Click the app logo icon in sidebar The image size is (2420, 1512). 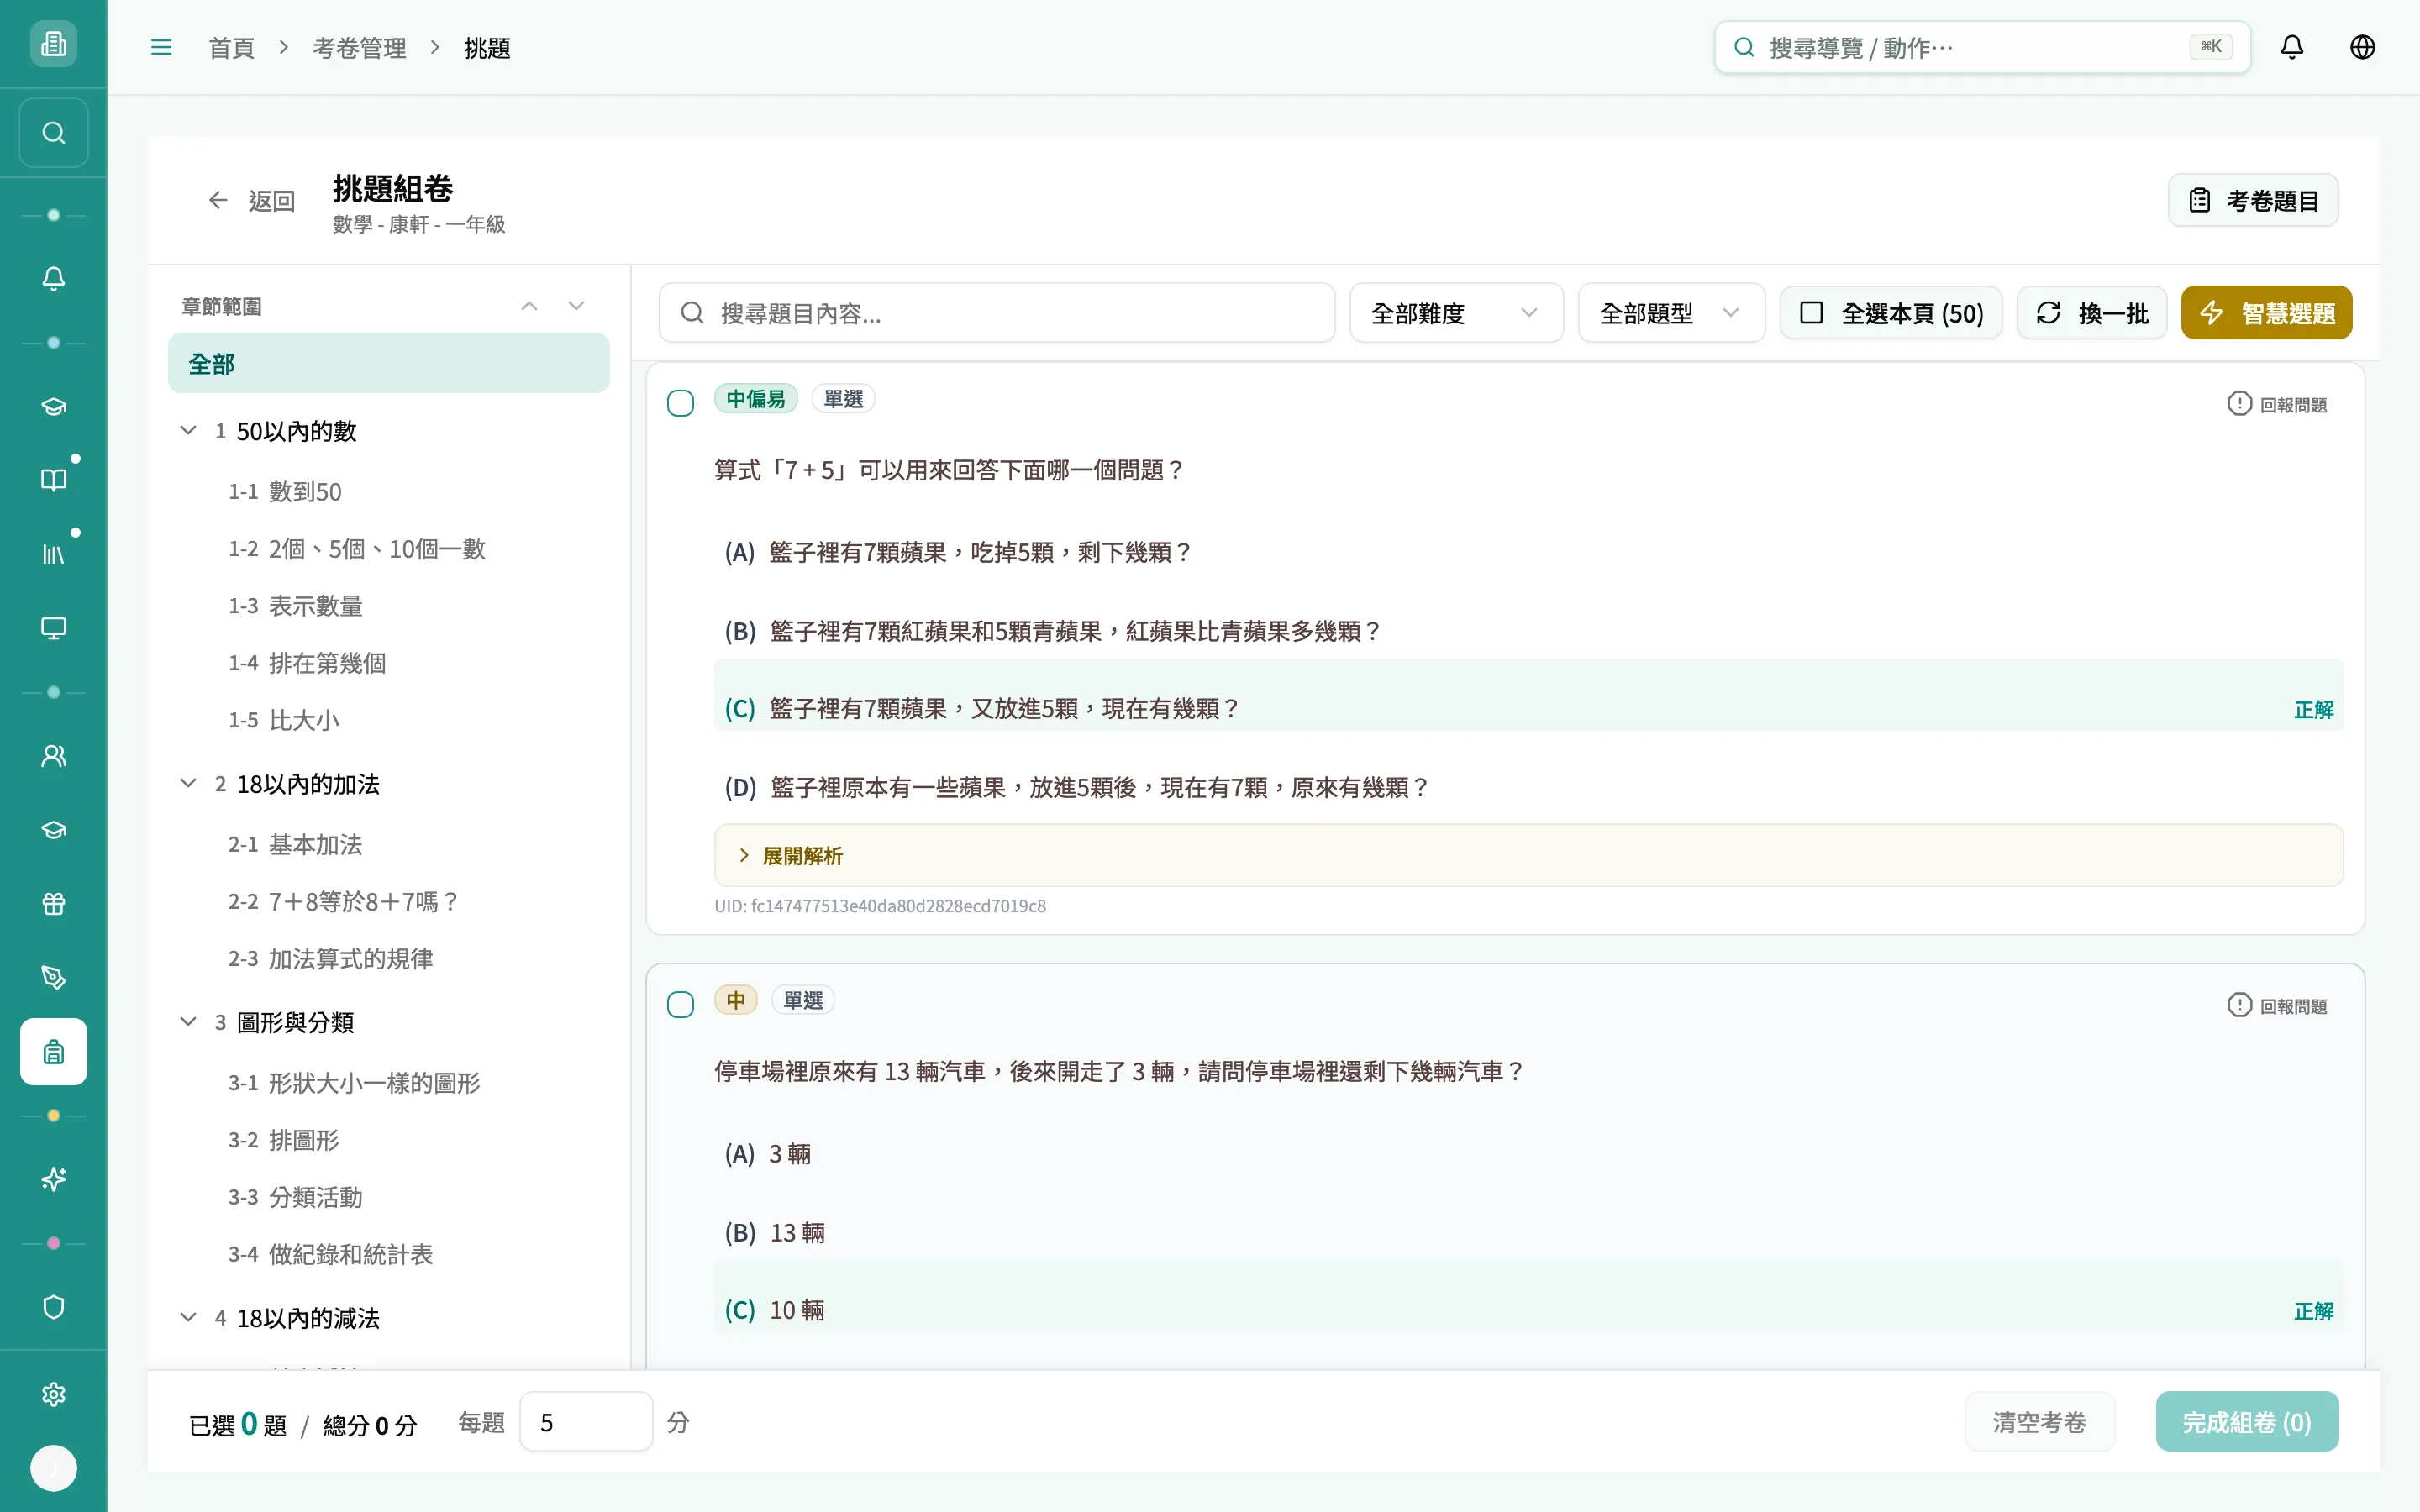coord(53,44)
